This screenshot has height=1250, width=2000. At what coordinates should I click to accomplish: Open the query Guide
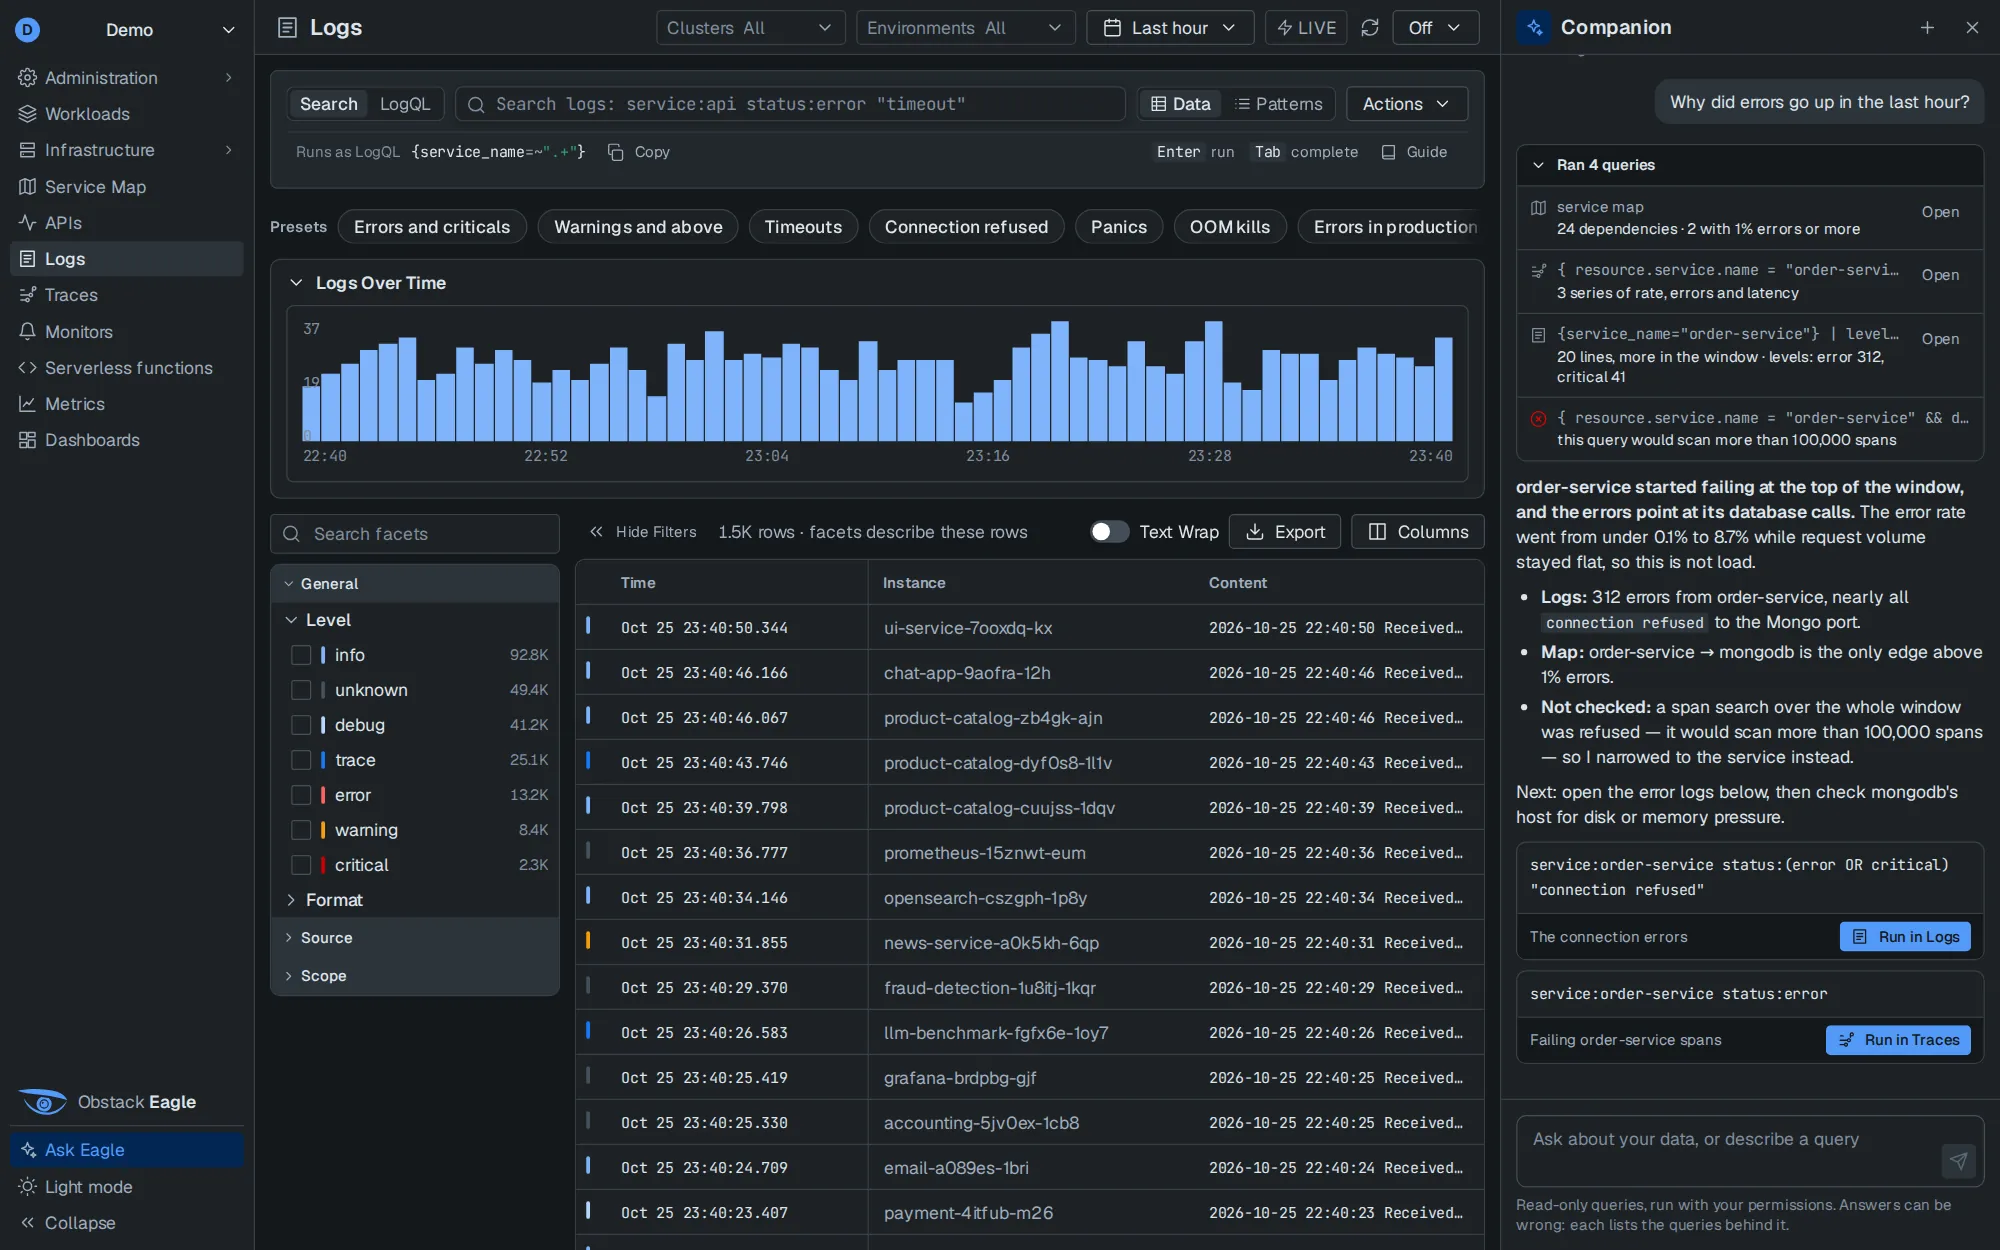coord(1414,152)
